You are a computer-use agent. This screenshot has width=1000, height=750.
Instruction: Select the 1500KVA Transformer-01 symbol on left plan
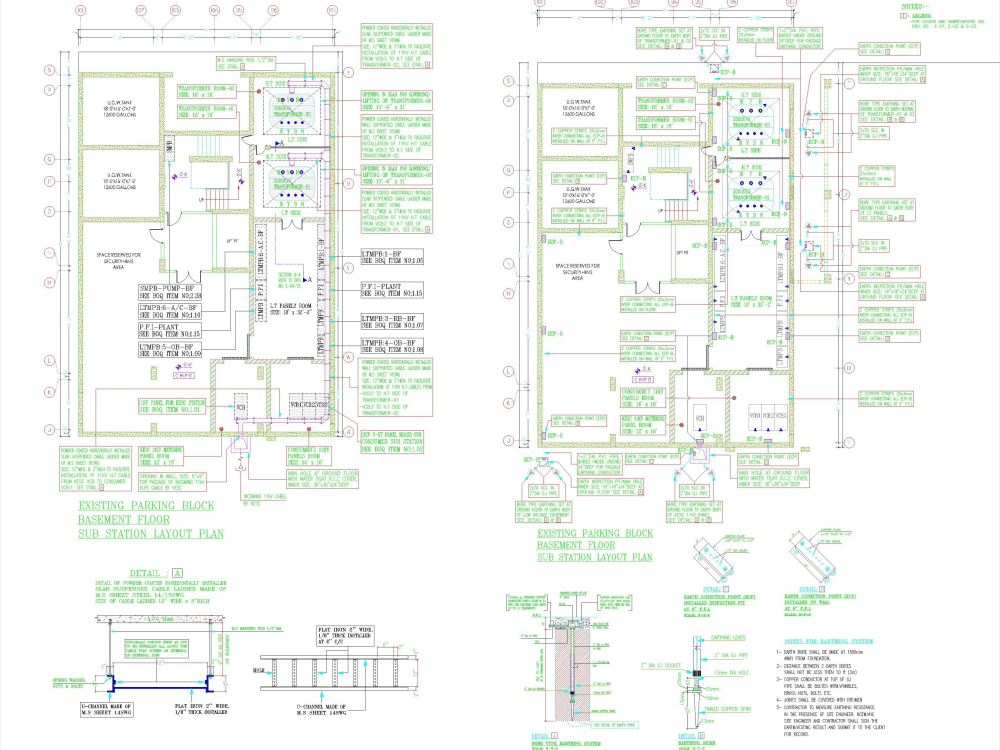pos(293,184)
